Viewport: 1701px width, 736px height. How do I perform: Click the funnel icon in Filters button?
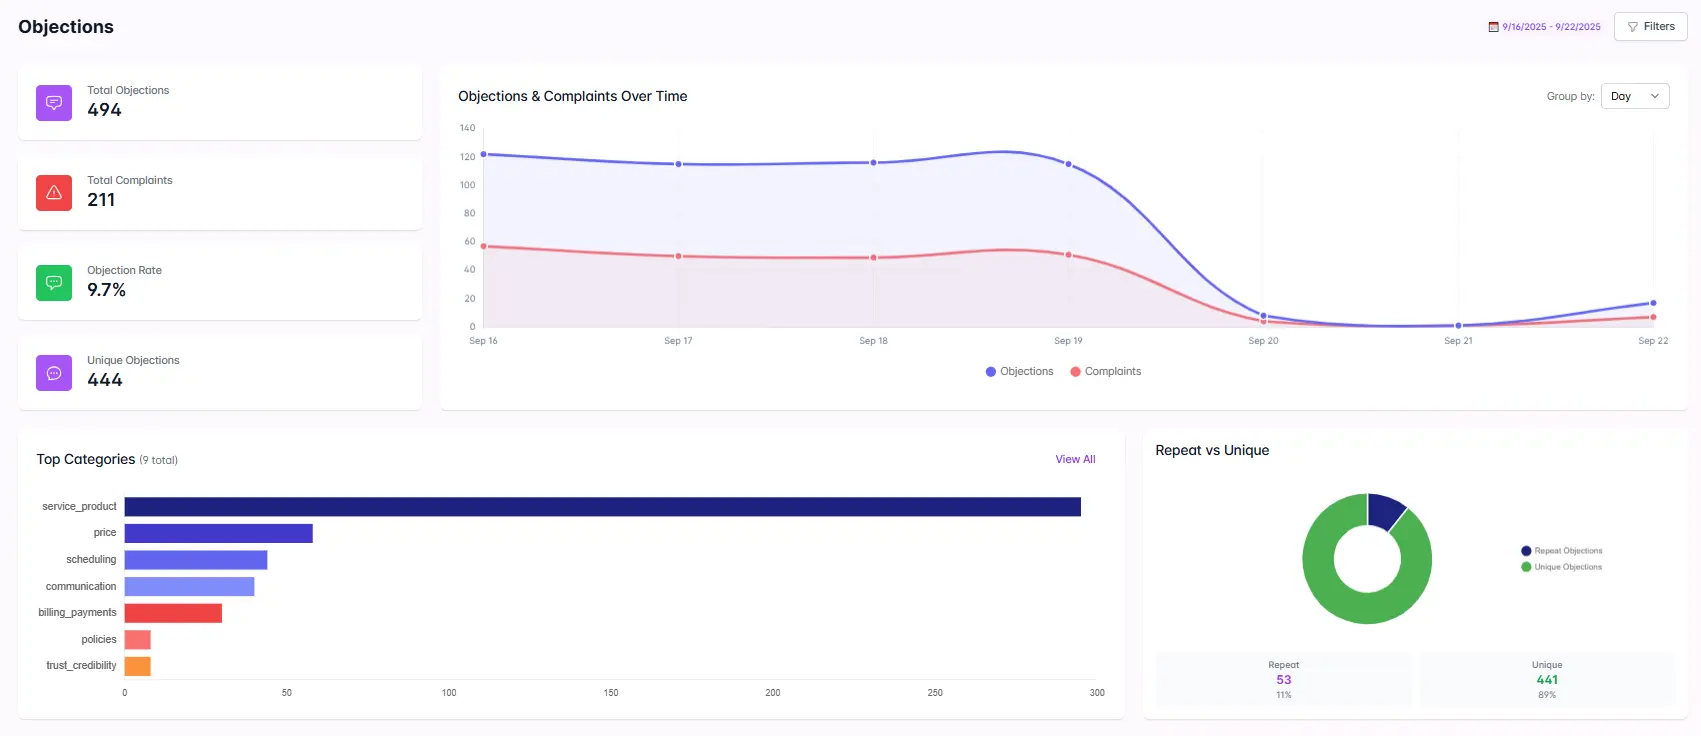[1633, 27]
